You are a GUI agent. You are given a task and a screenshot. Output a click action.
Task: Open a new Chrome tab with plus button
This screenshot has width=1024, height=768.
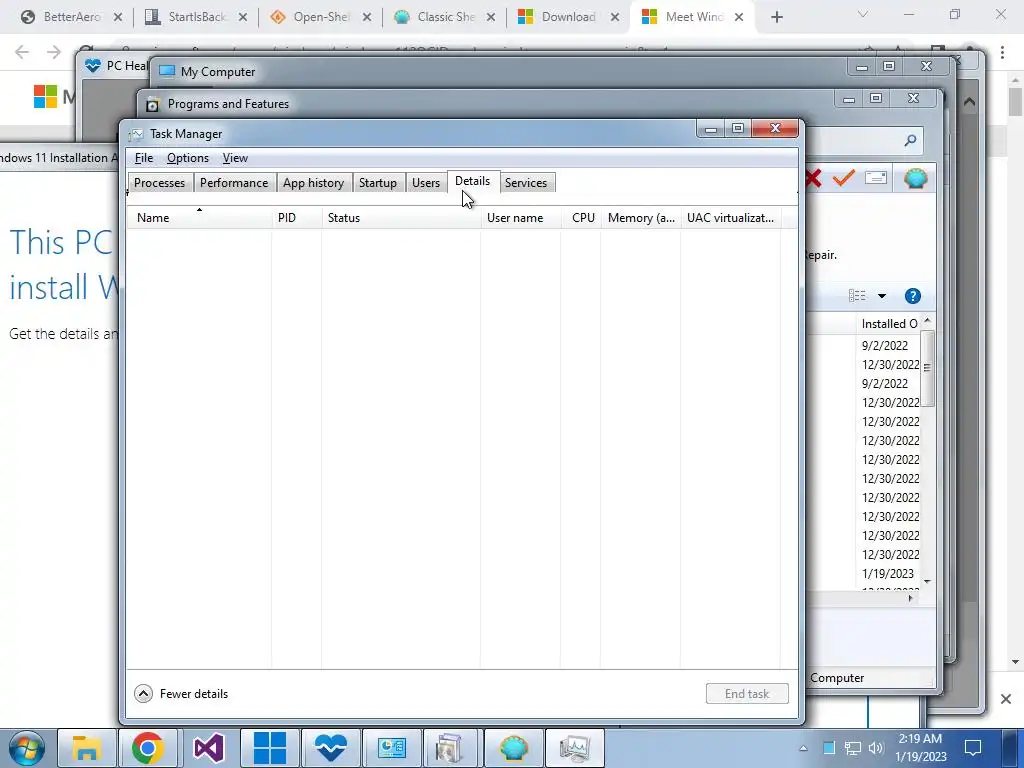(x=776, y=17)
